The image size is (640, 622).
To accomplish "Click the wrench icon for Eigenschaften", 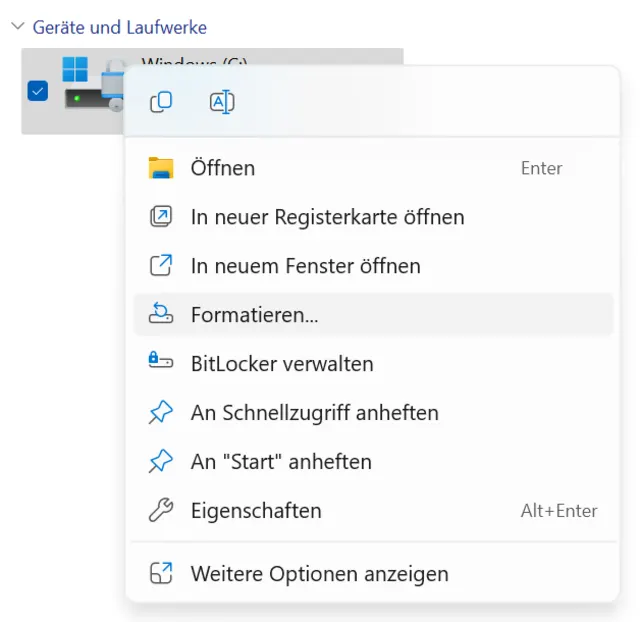I will [160, 511].
